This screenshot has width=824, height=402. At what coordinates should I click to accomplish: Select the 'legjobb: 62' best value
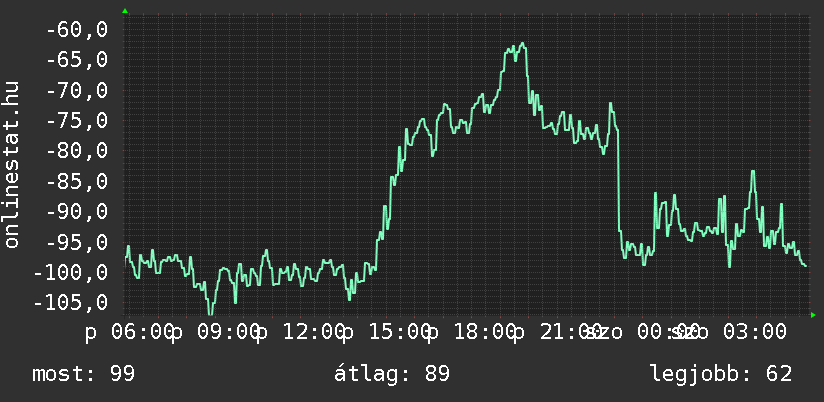click(x=720, y=374)
